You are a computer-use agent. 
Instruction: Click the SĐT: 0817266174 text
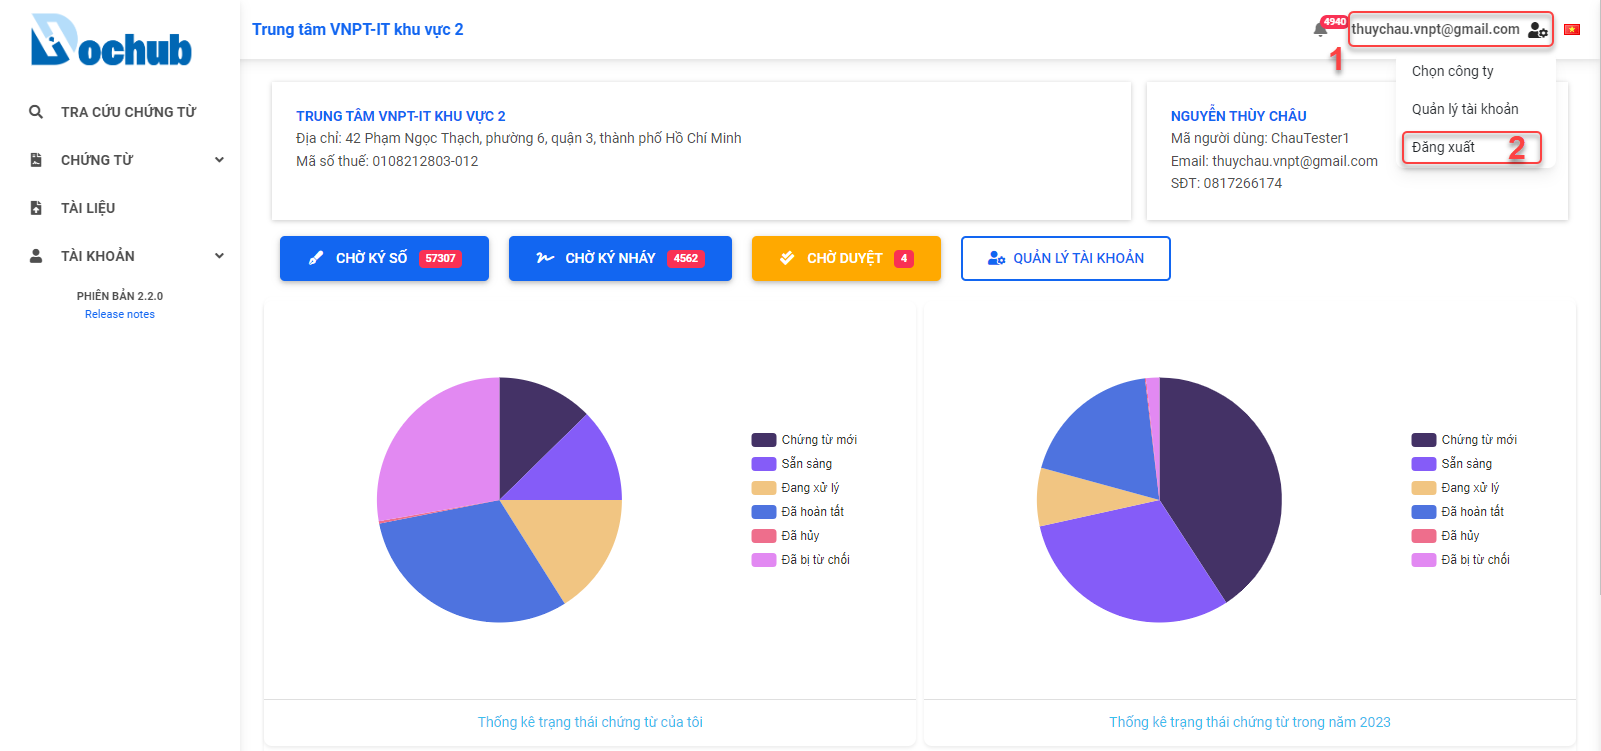[x=1226, y=183]
